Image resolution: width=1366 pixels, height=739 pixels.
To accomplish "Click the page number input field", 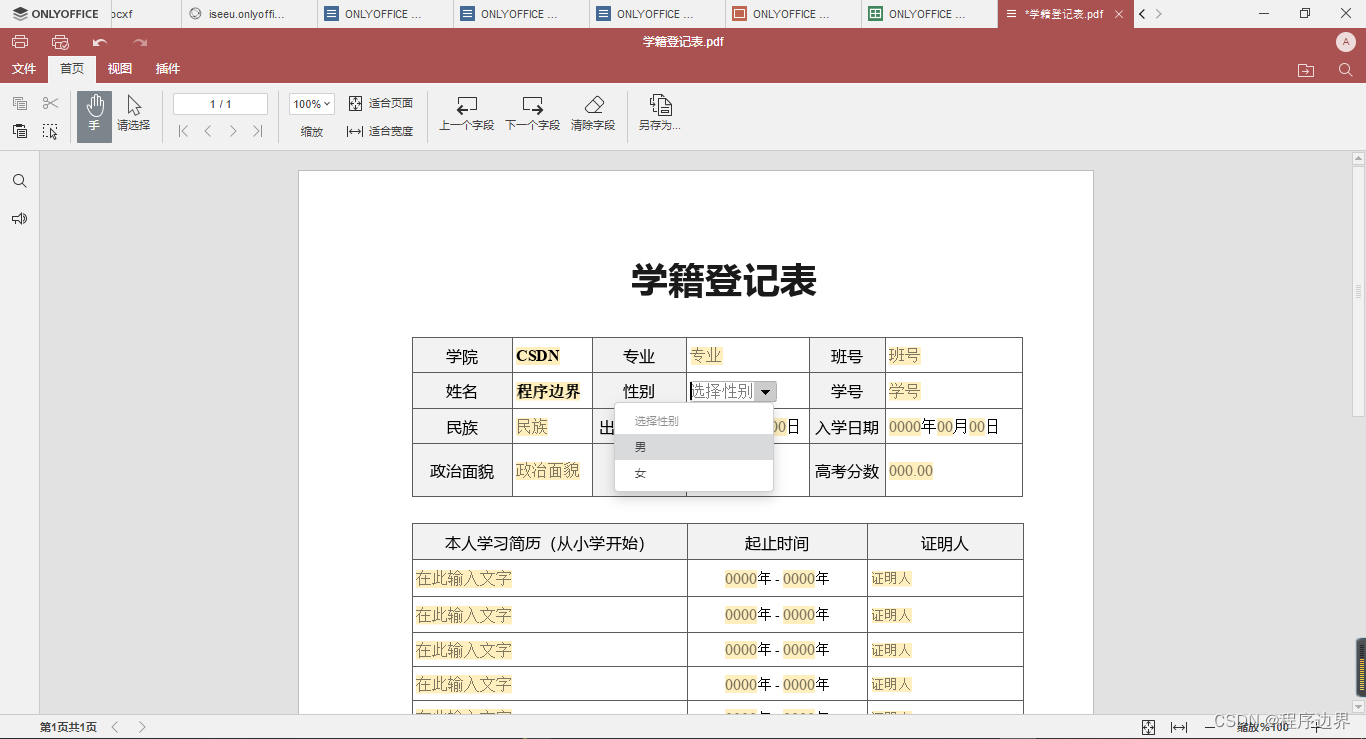I will [219, 103].
